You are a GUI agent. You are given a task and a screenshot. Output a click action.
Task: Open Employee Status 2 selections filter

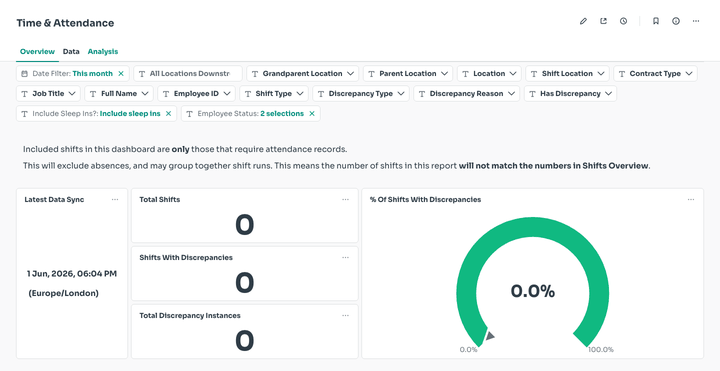click(x=251, y=113)
